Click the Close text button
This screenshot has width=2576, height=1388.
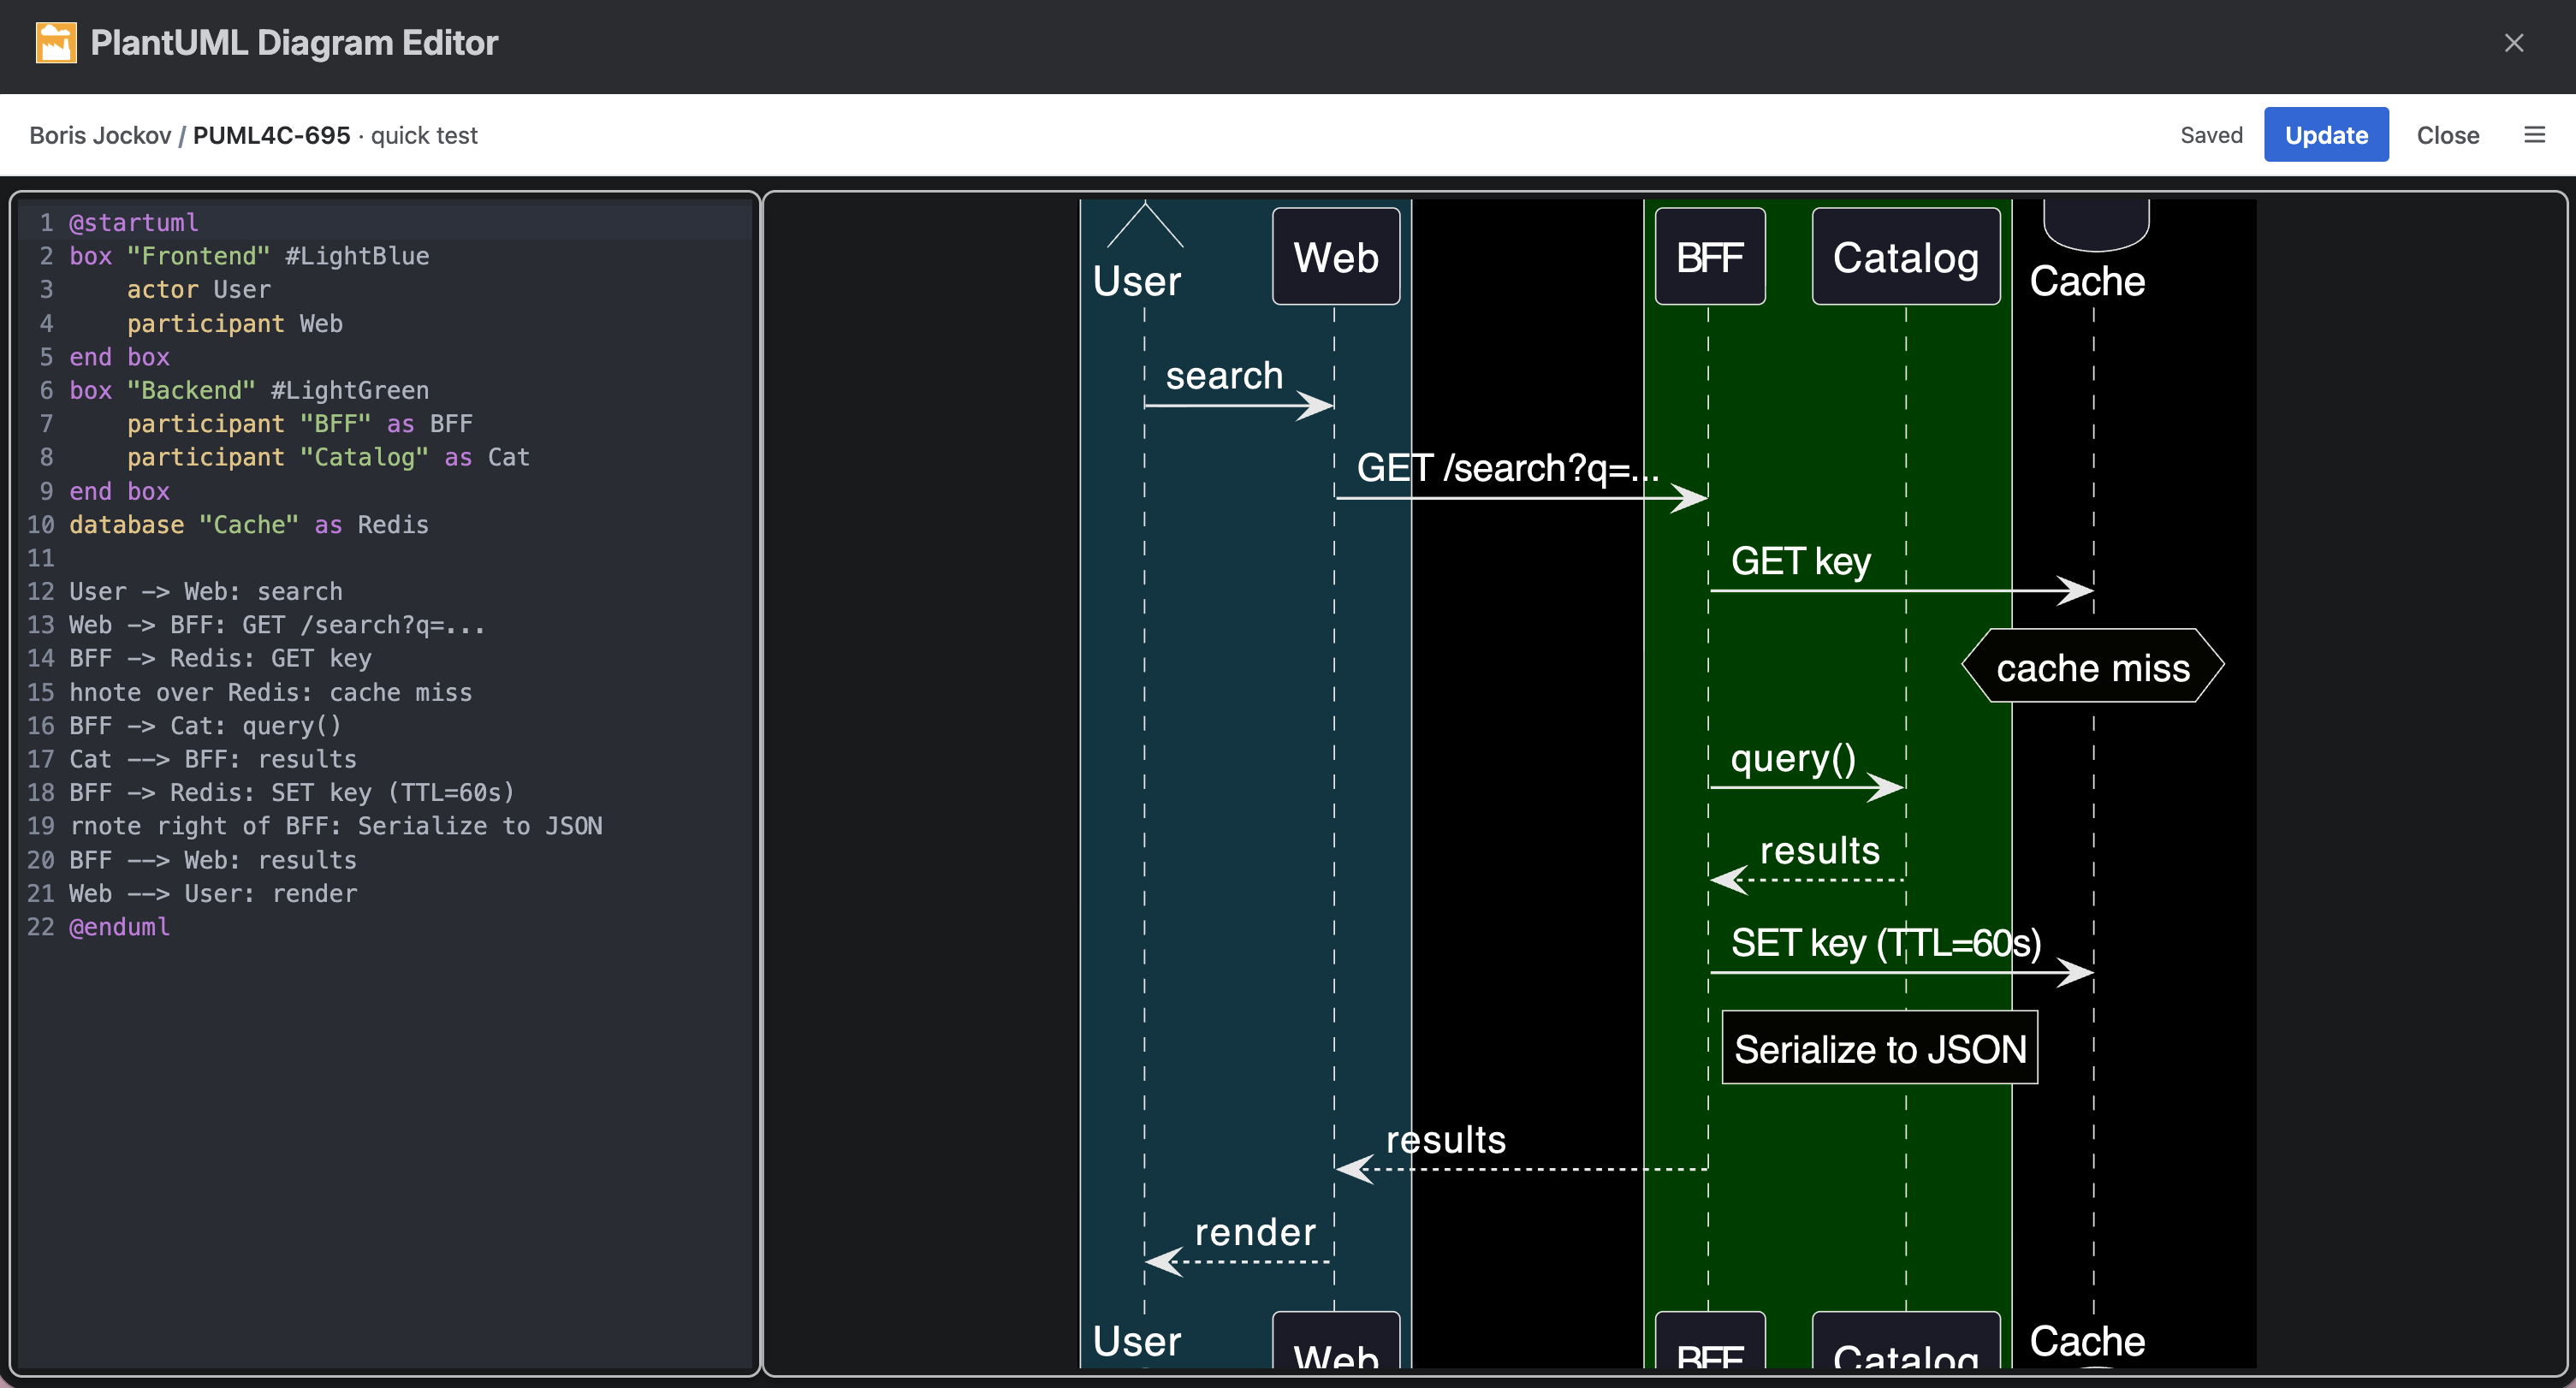[x=2447, y=134]
